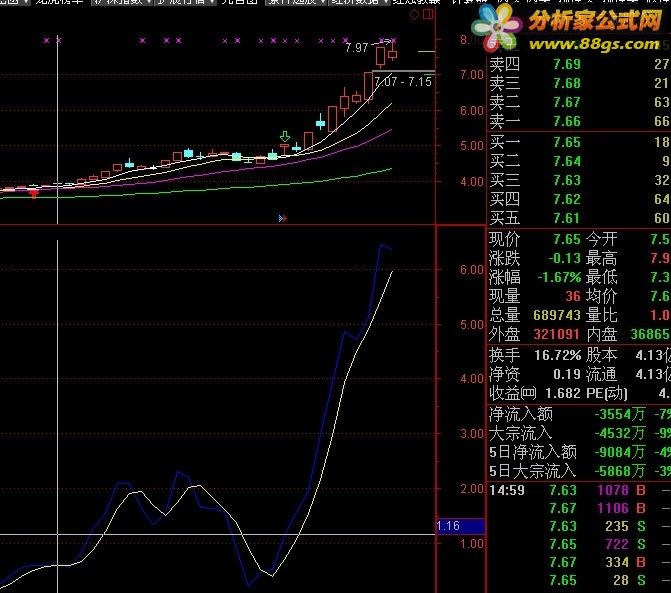Select the 买二 7.64 bid row
The height and width of the screenshot is (593, 671).
pos(580,161)
